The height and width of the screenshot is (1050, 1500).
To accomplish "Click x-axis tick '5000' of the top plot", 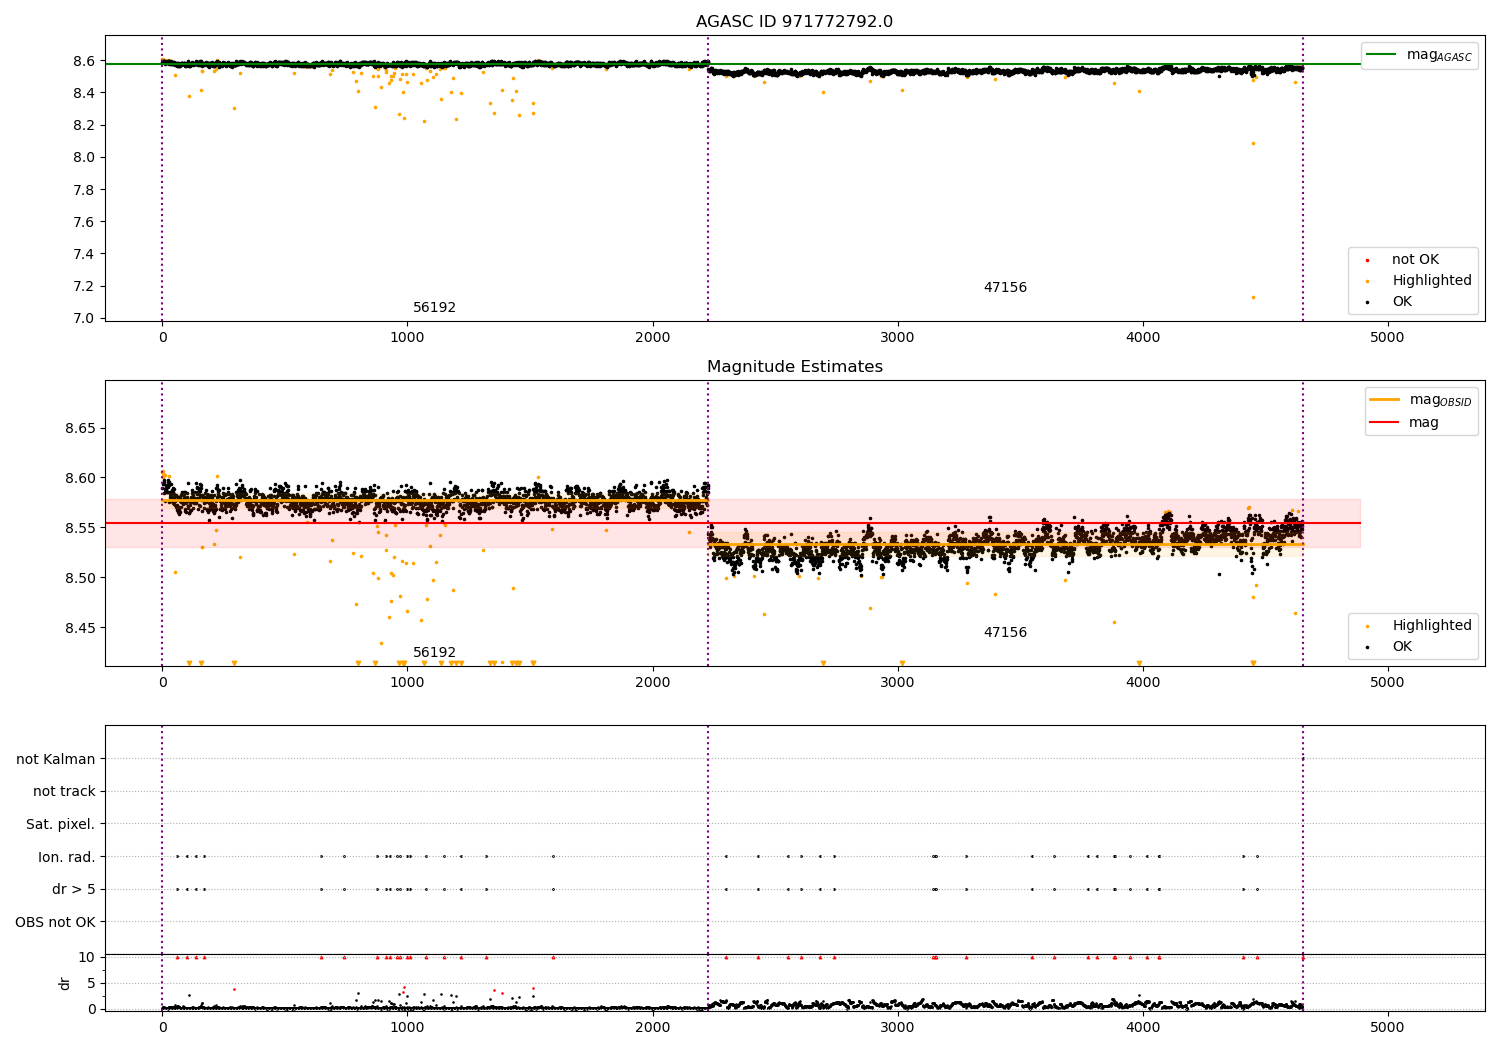I will click(x=1387, y=338).
